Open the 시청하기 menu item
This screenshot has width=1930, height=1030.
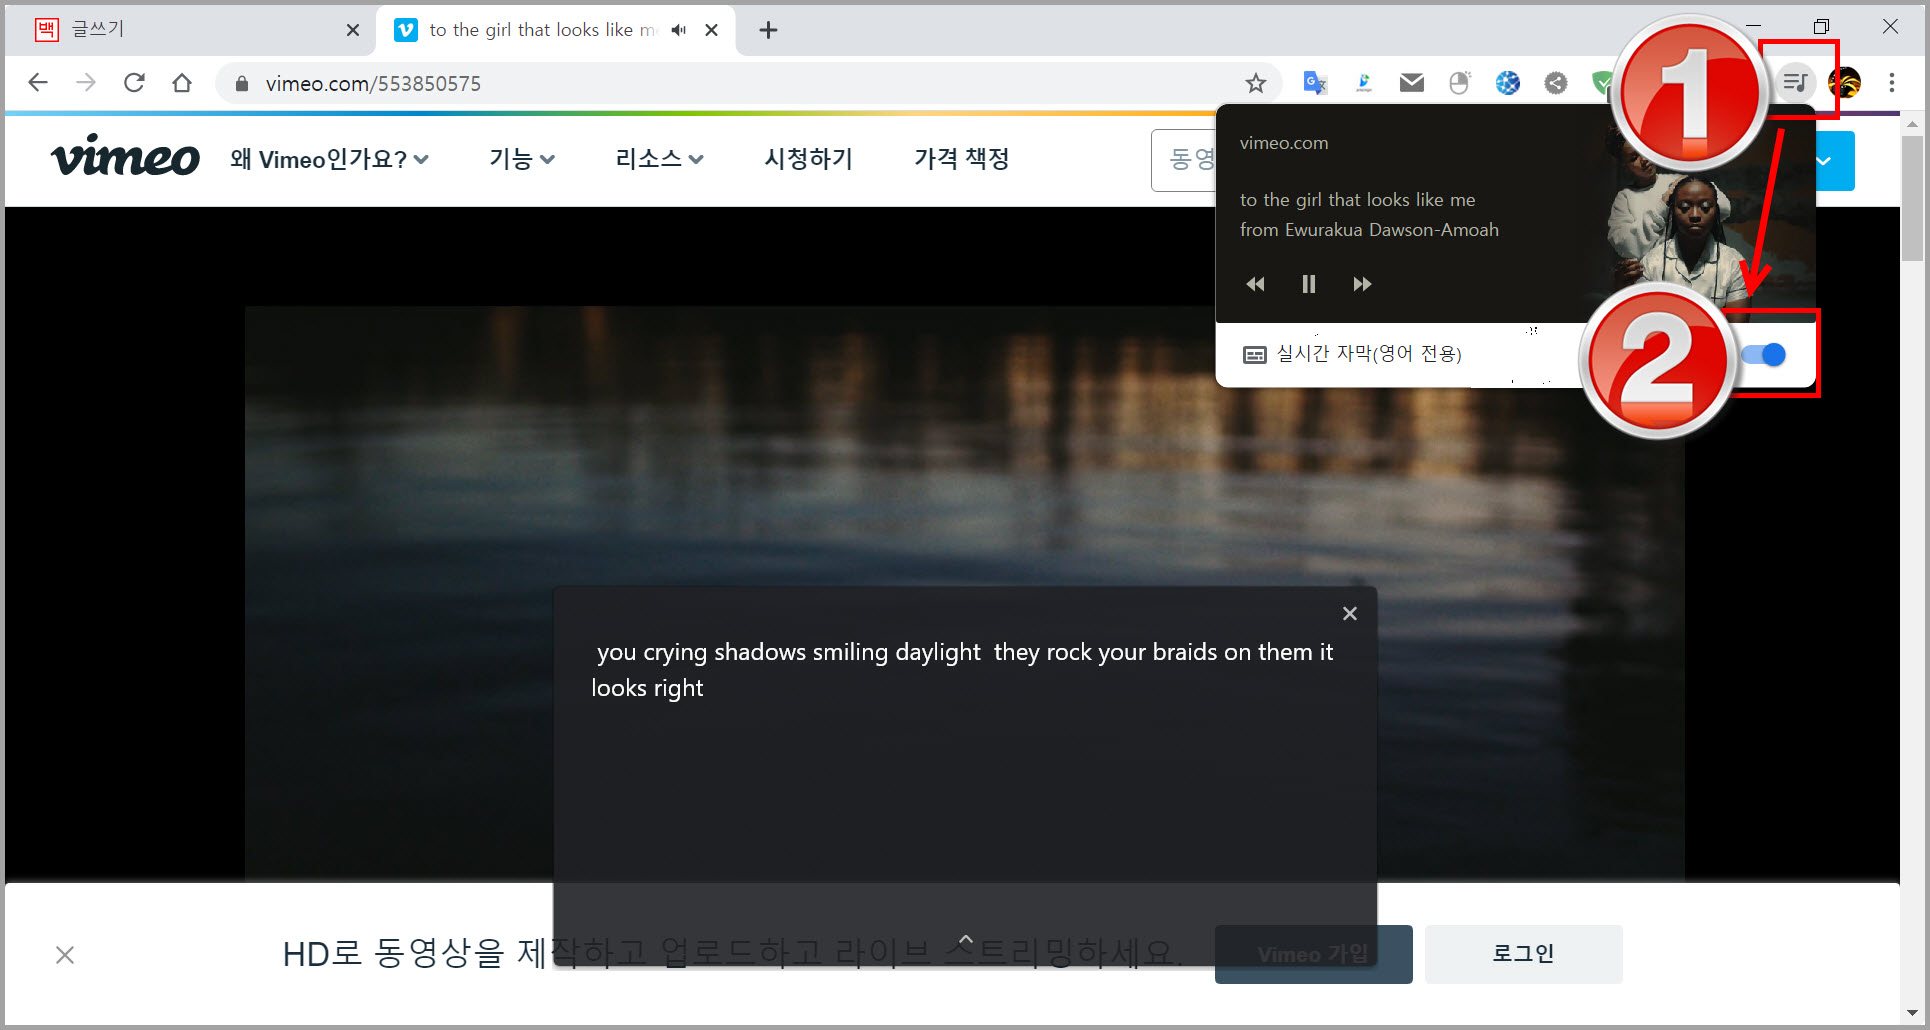pos(808,159)
